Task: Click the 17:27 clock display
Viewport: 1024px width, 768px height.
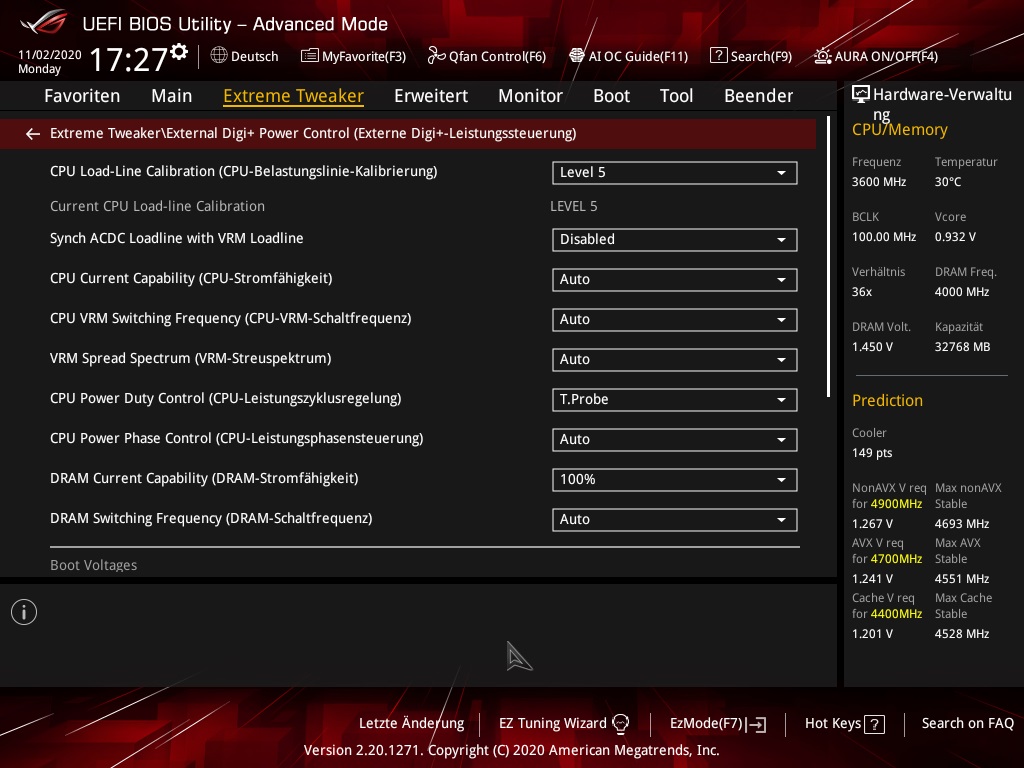Action: (x=129, y=59)
